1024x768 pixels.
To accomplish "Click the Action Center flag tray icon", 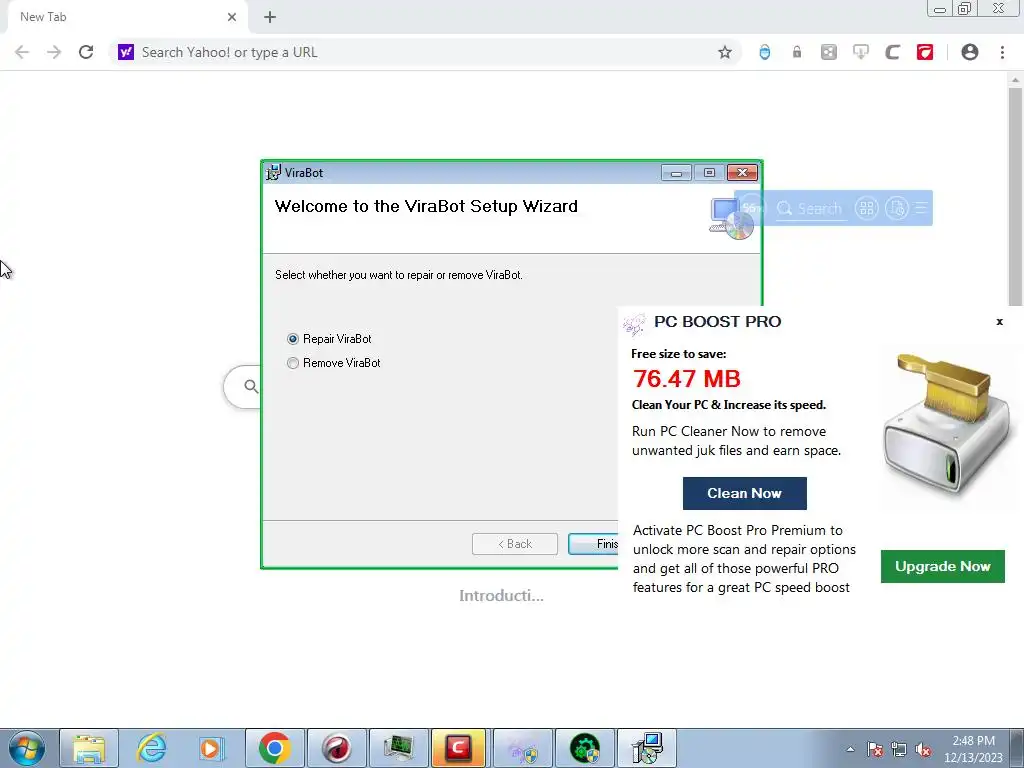I will coord(875,749).
